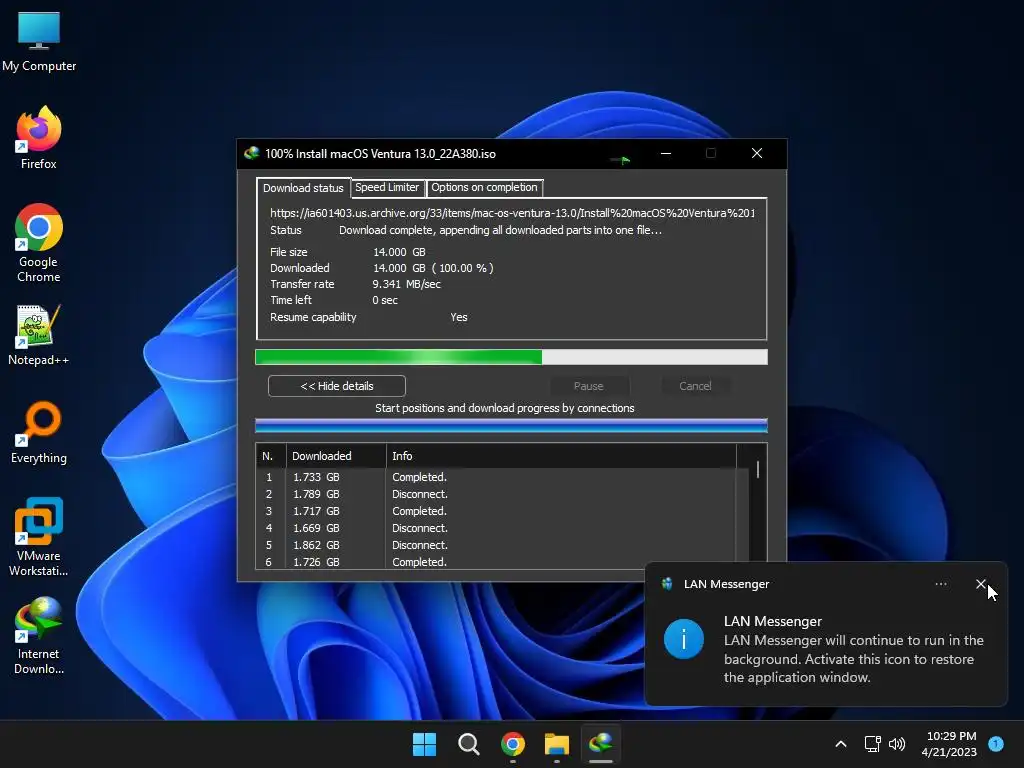
Task: Click the Info column header
Action: (x=560, y=456)
